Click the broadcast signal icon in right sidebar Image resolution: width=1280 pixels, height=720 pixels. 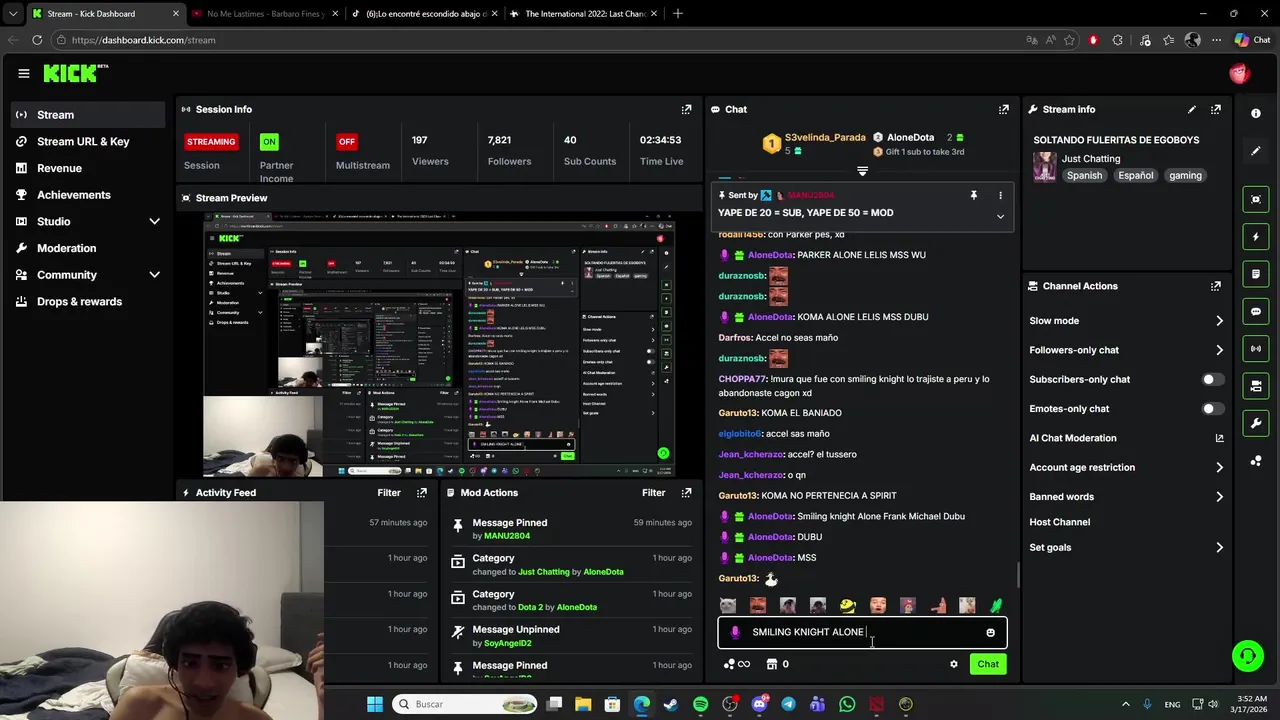(x=1256, y=348)
